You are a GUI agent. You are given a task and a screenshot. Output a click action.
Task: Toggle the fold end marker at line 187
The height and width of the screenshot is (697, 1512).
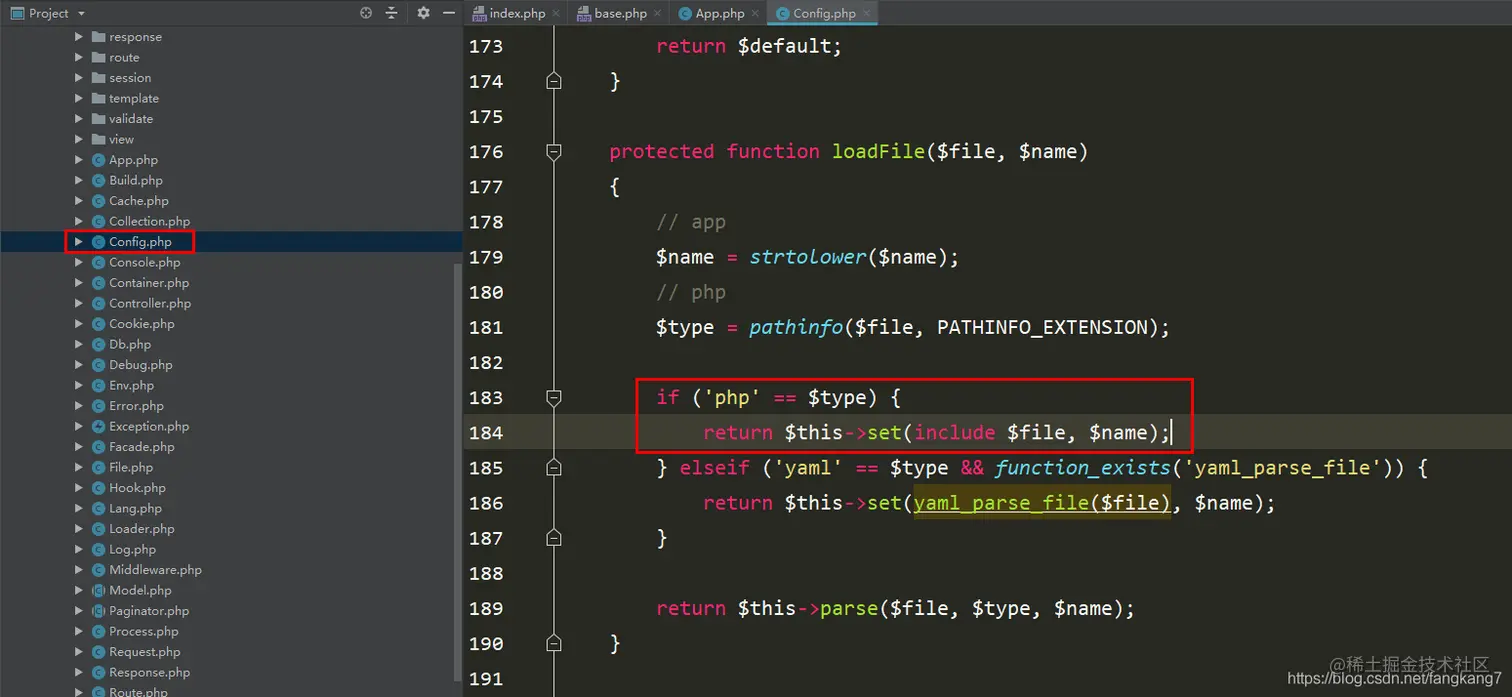coord(554,538)
